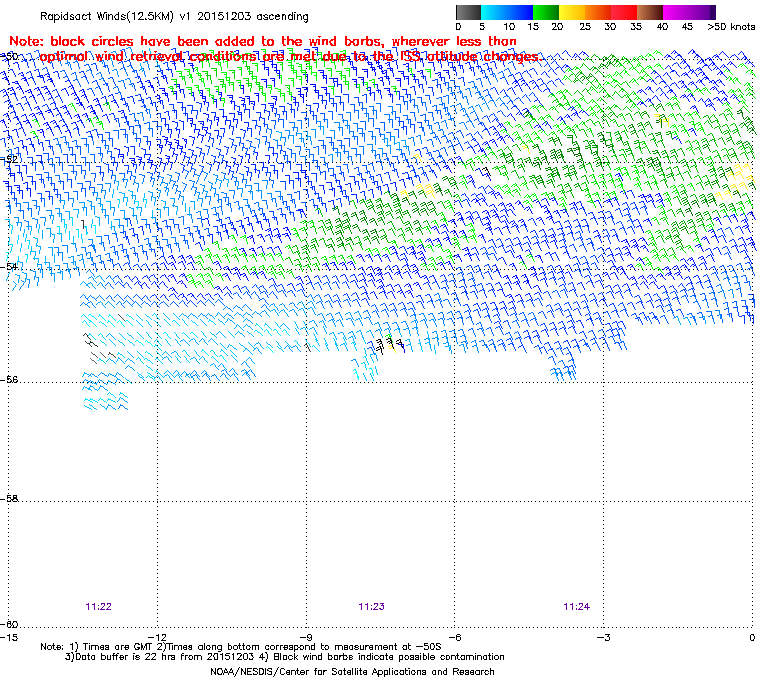Click the green 15-20 knots legend segment
The width and height of the screenshot is (760, 688).
(x=546, y=12)
